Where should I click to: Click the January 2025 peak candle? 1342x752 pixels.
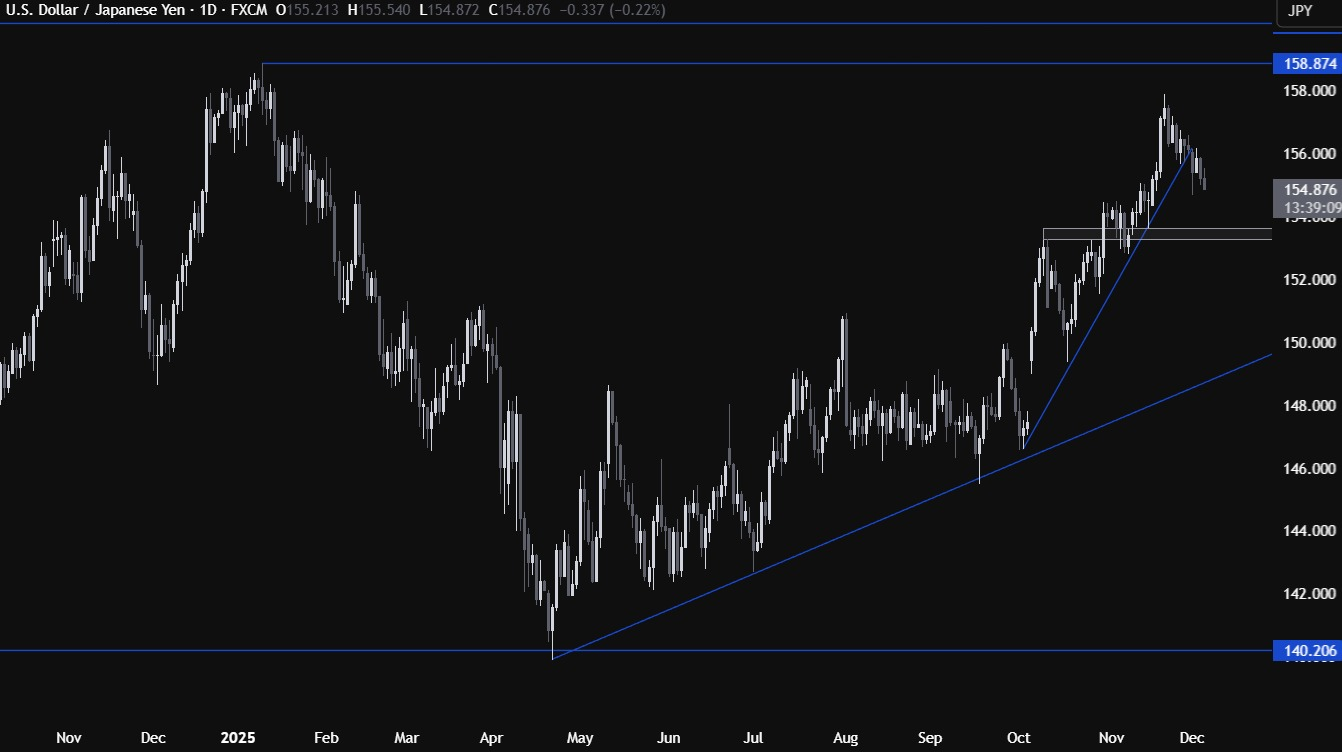click(255, 90)
